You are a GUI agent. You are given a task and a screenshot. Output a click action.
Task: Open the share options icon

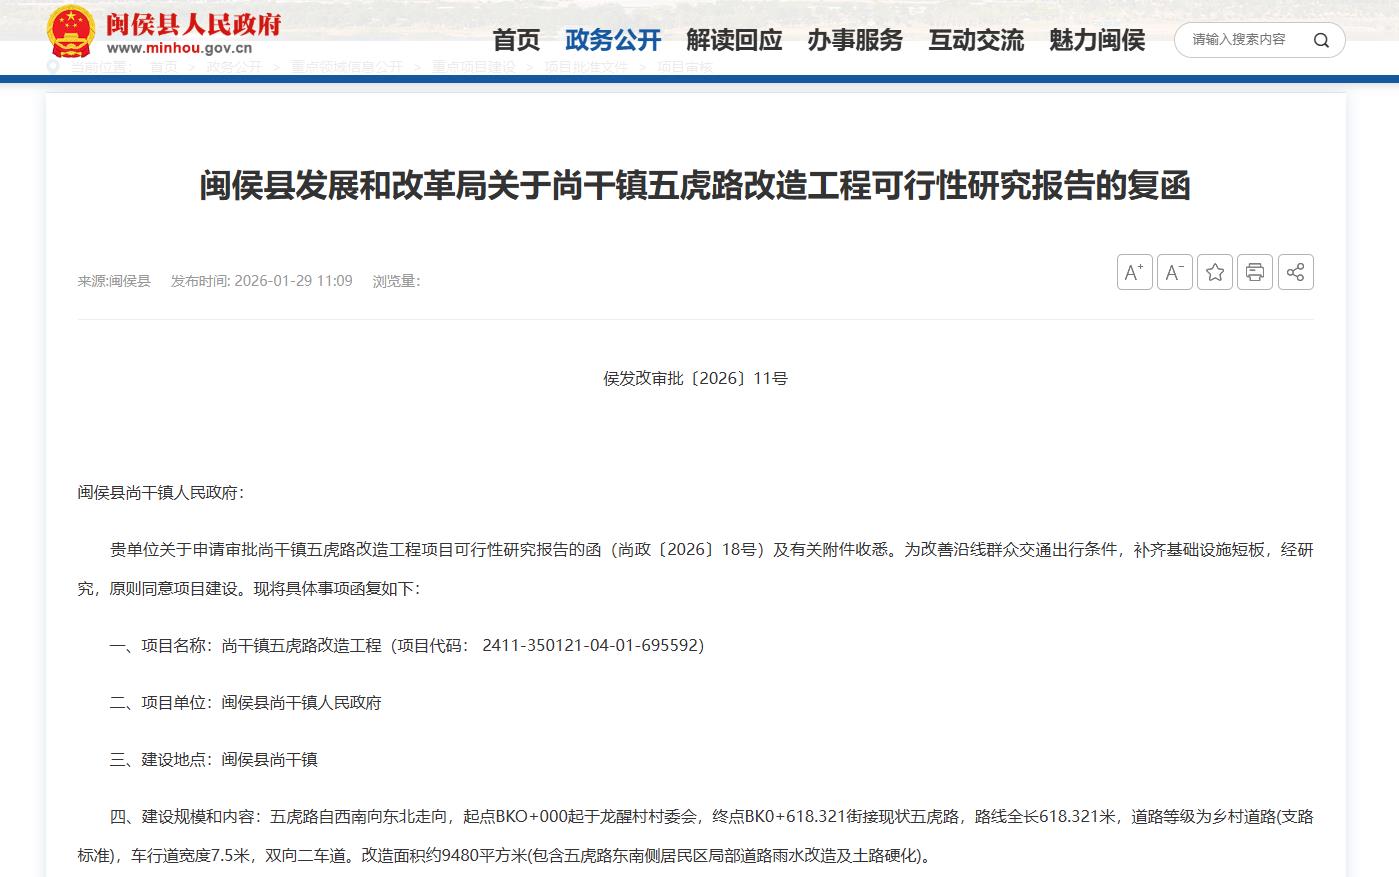click(1295, 272)
